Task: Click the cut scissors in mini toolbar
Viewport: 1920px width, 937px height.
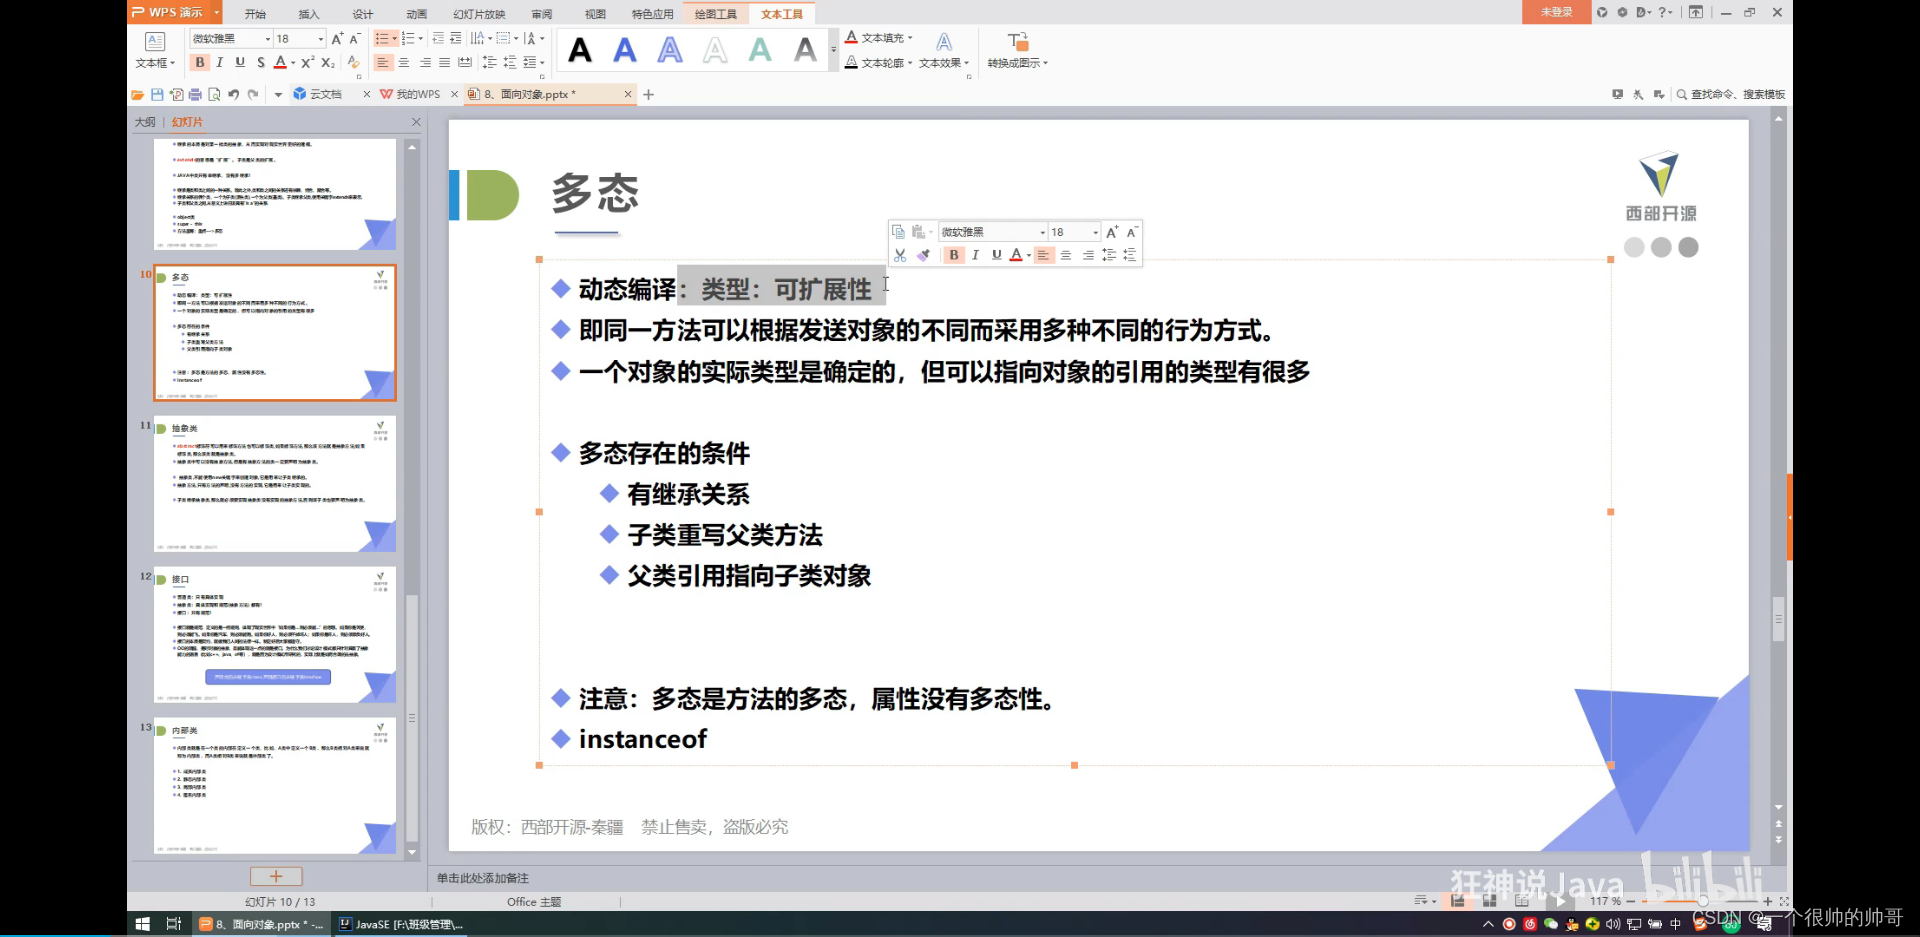Action: pos(900,255)
